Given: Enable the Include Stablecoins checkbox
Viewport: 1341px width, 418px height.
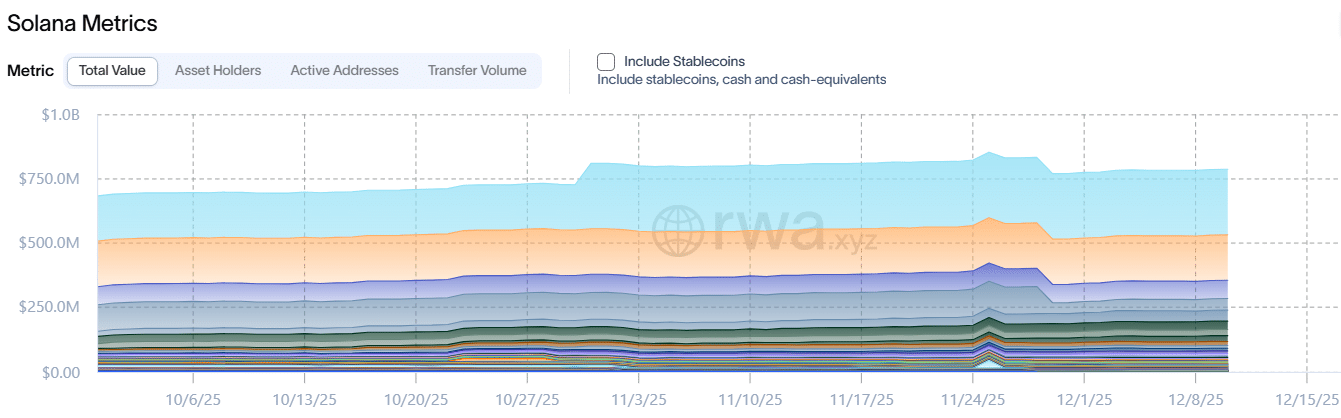Looking at the screenshot, I should tap(606, 62).
